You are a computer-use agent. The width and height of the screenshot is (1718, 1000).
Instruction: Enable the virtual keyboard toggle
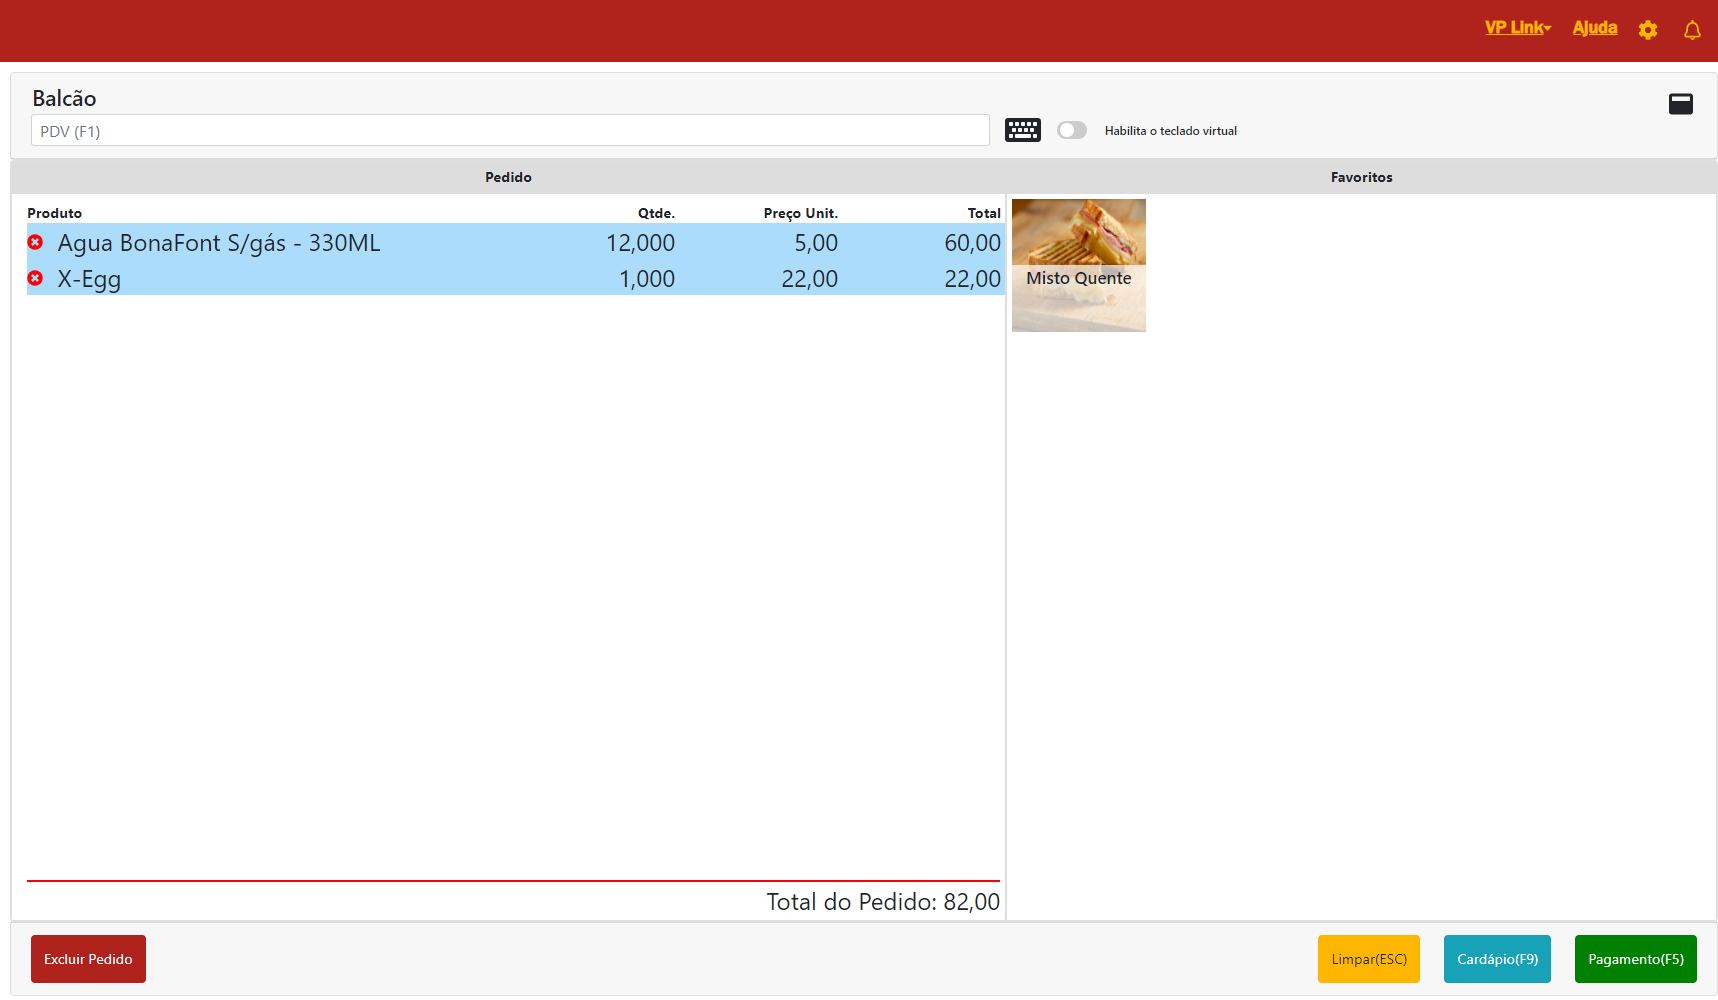[1071, 130]
